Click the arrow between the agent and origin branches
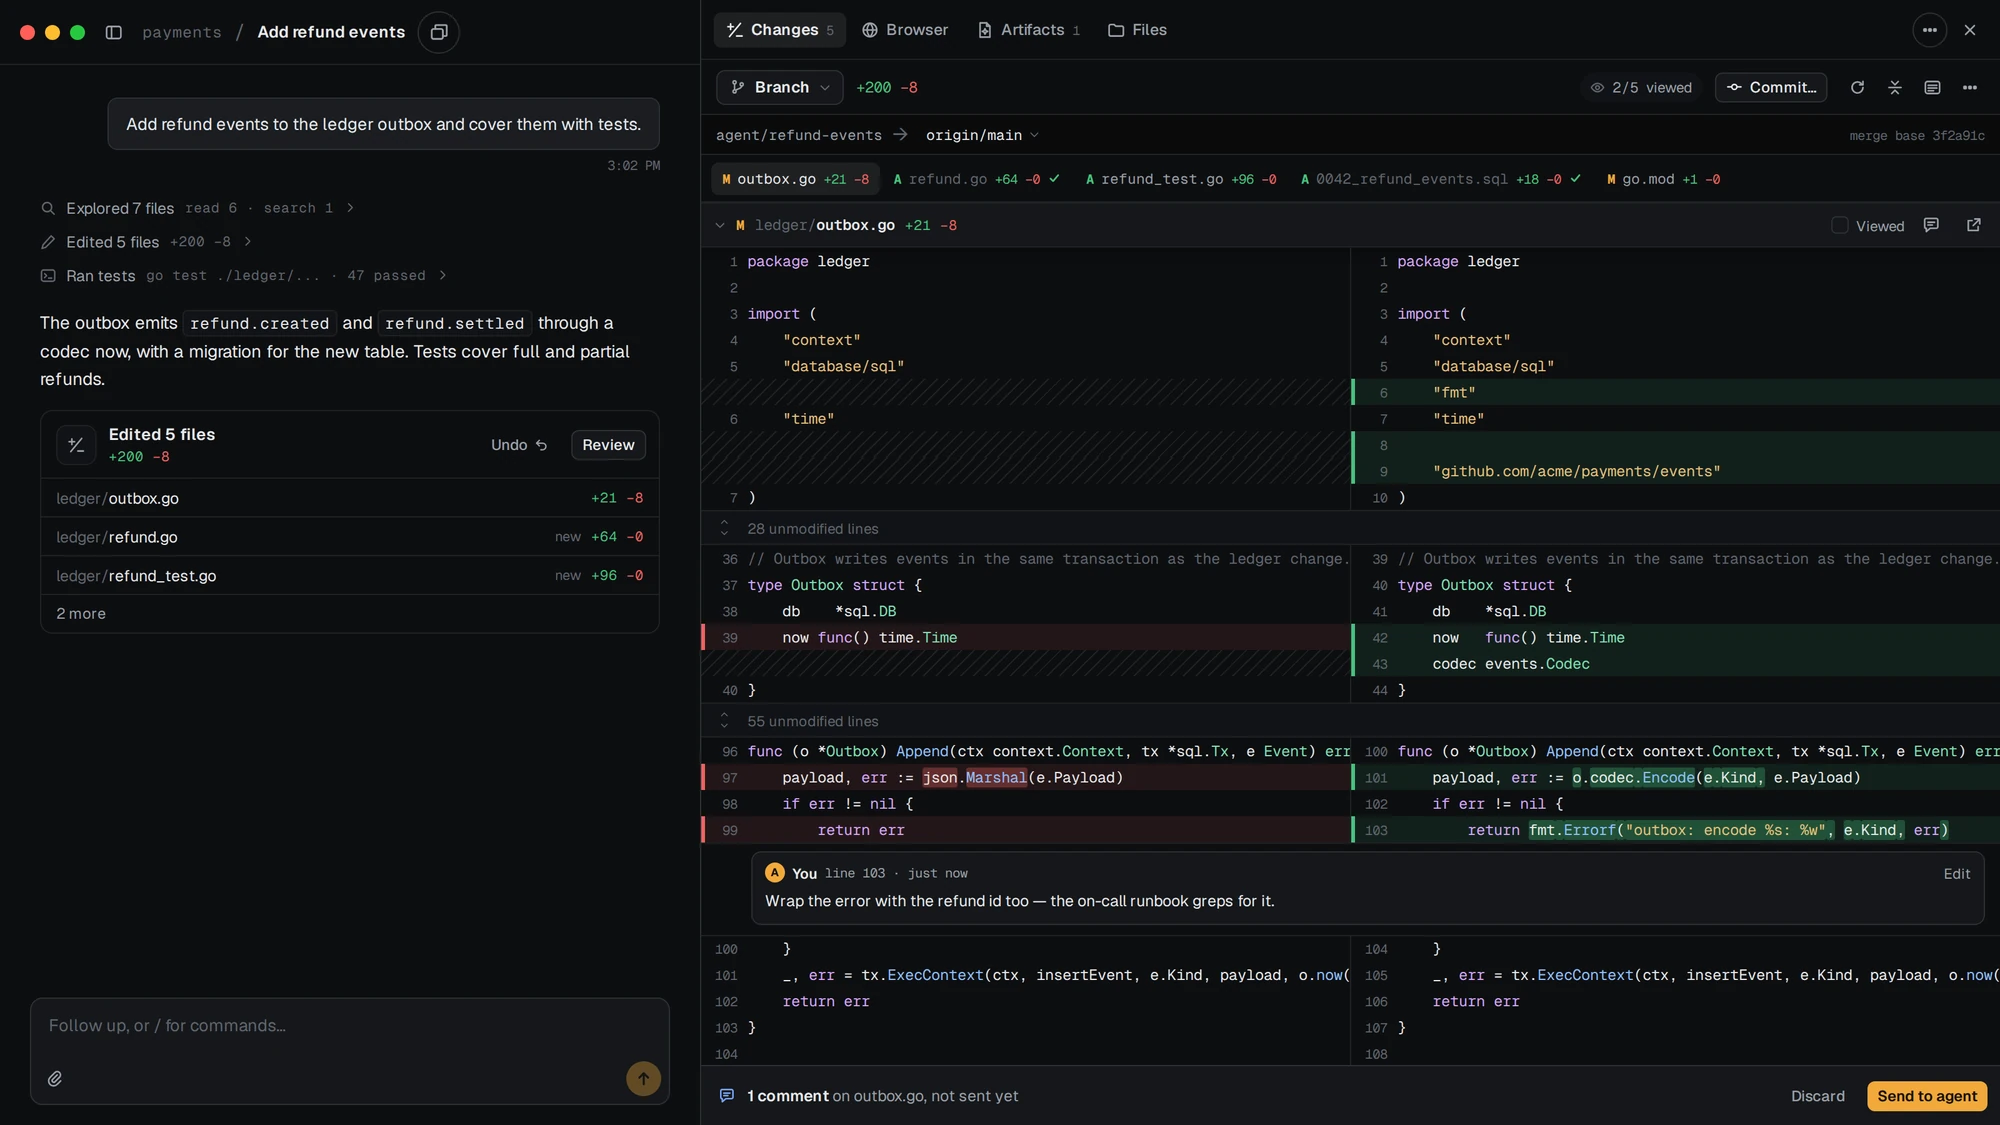2000x1125 pixels. click(x=900, y=135)
